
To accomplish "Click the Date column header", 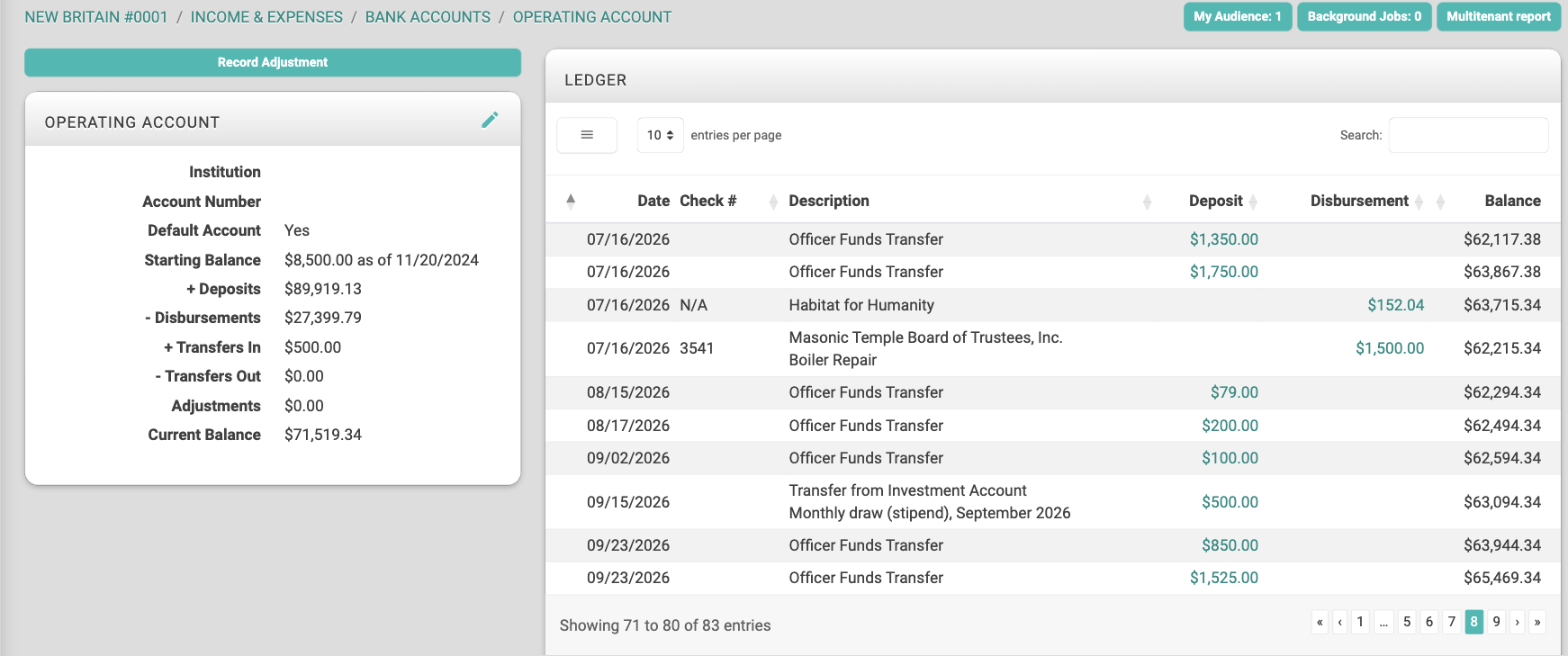I will point(653,201).
